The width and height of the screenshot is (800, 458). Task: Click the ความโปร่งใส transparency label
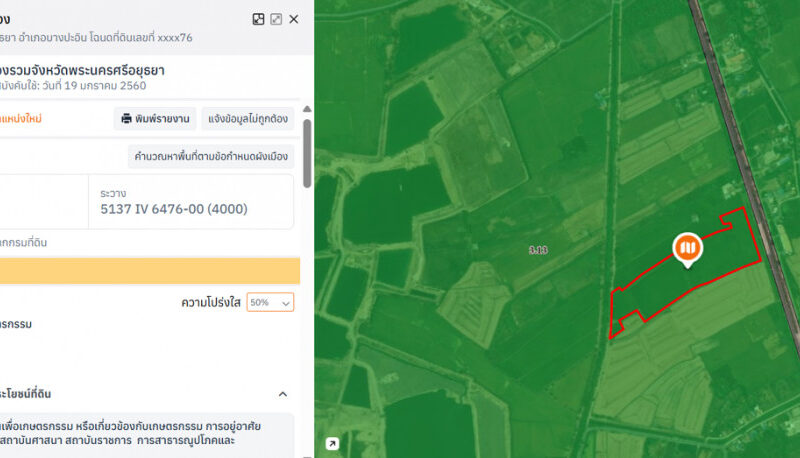(x=211, y=302)
